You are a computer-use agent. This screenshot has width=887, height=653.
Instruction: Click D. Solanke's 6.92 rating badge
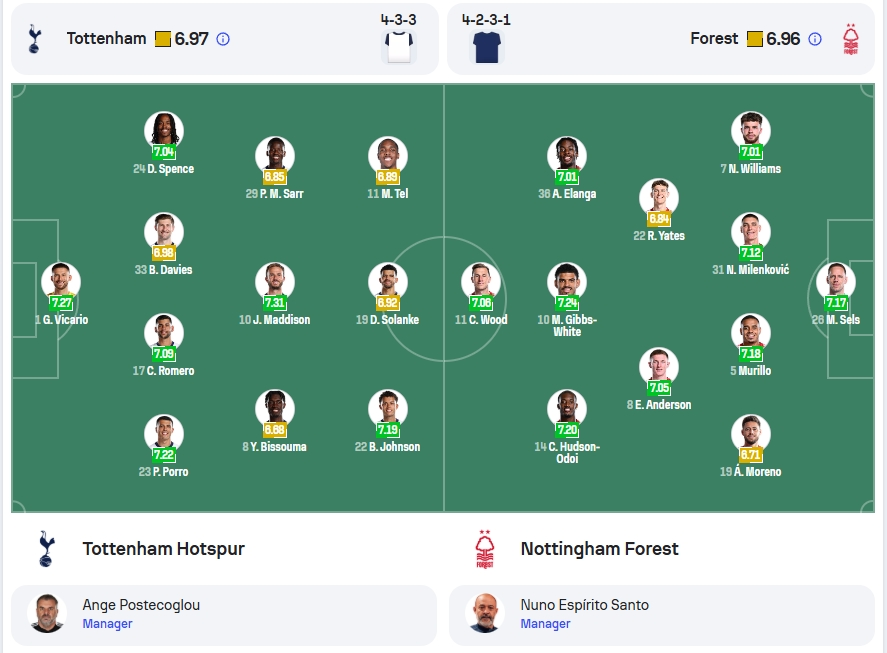(387, 303)
